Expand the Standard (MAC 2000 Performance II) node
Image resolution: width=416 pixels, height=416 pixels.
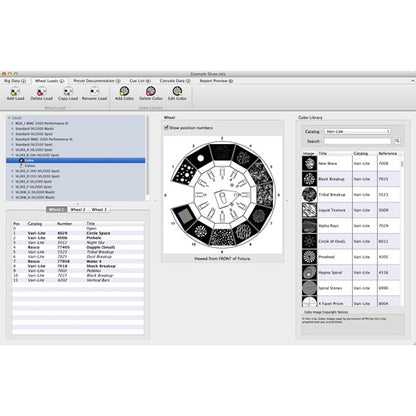click(13, 139)
